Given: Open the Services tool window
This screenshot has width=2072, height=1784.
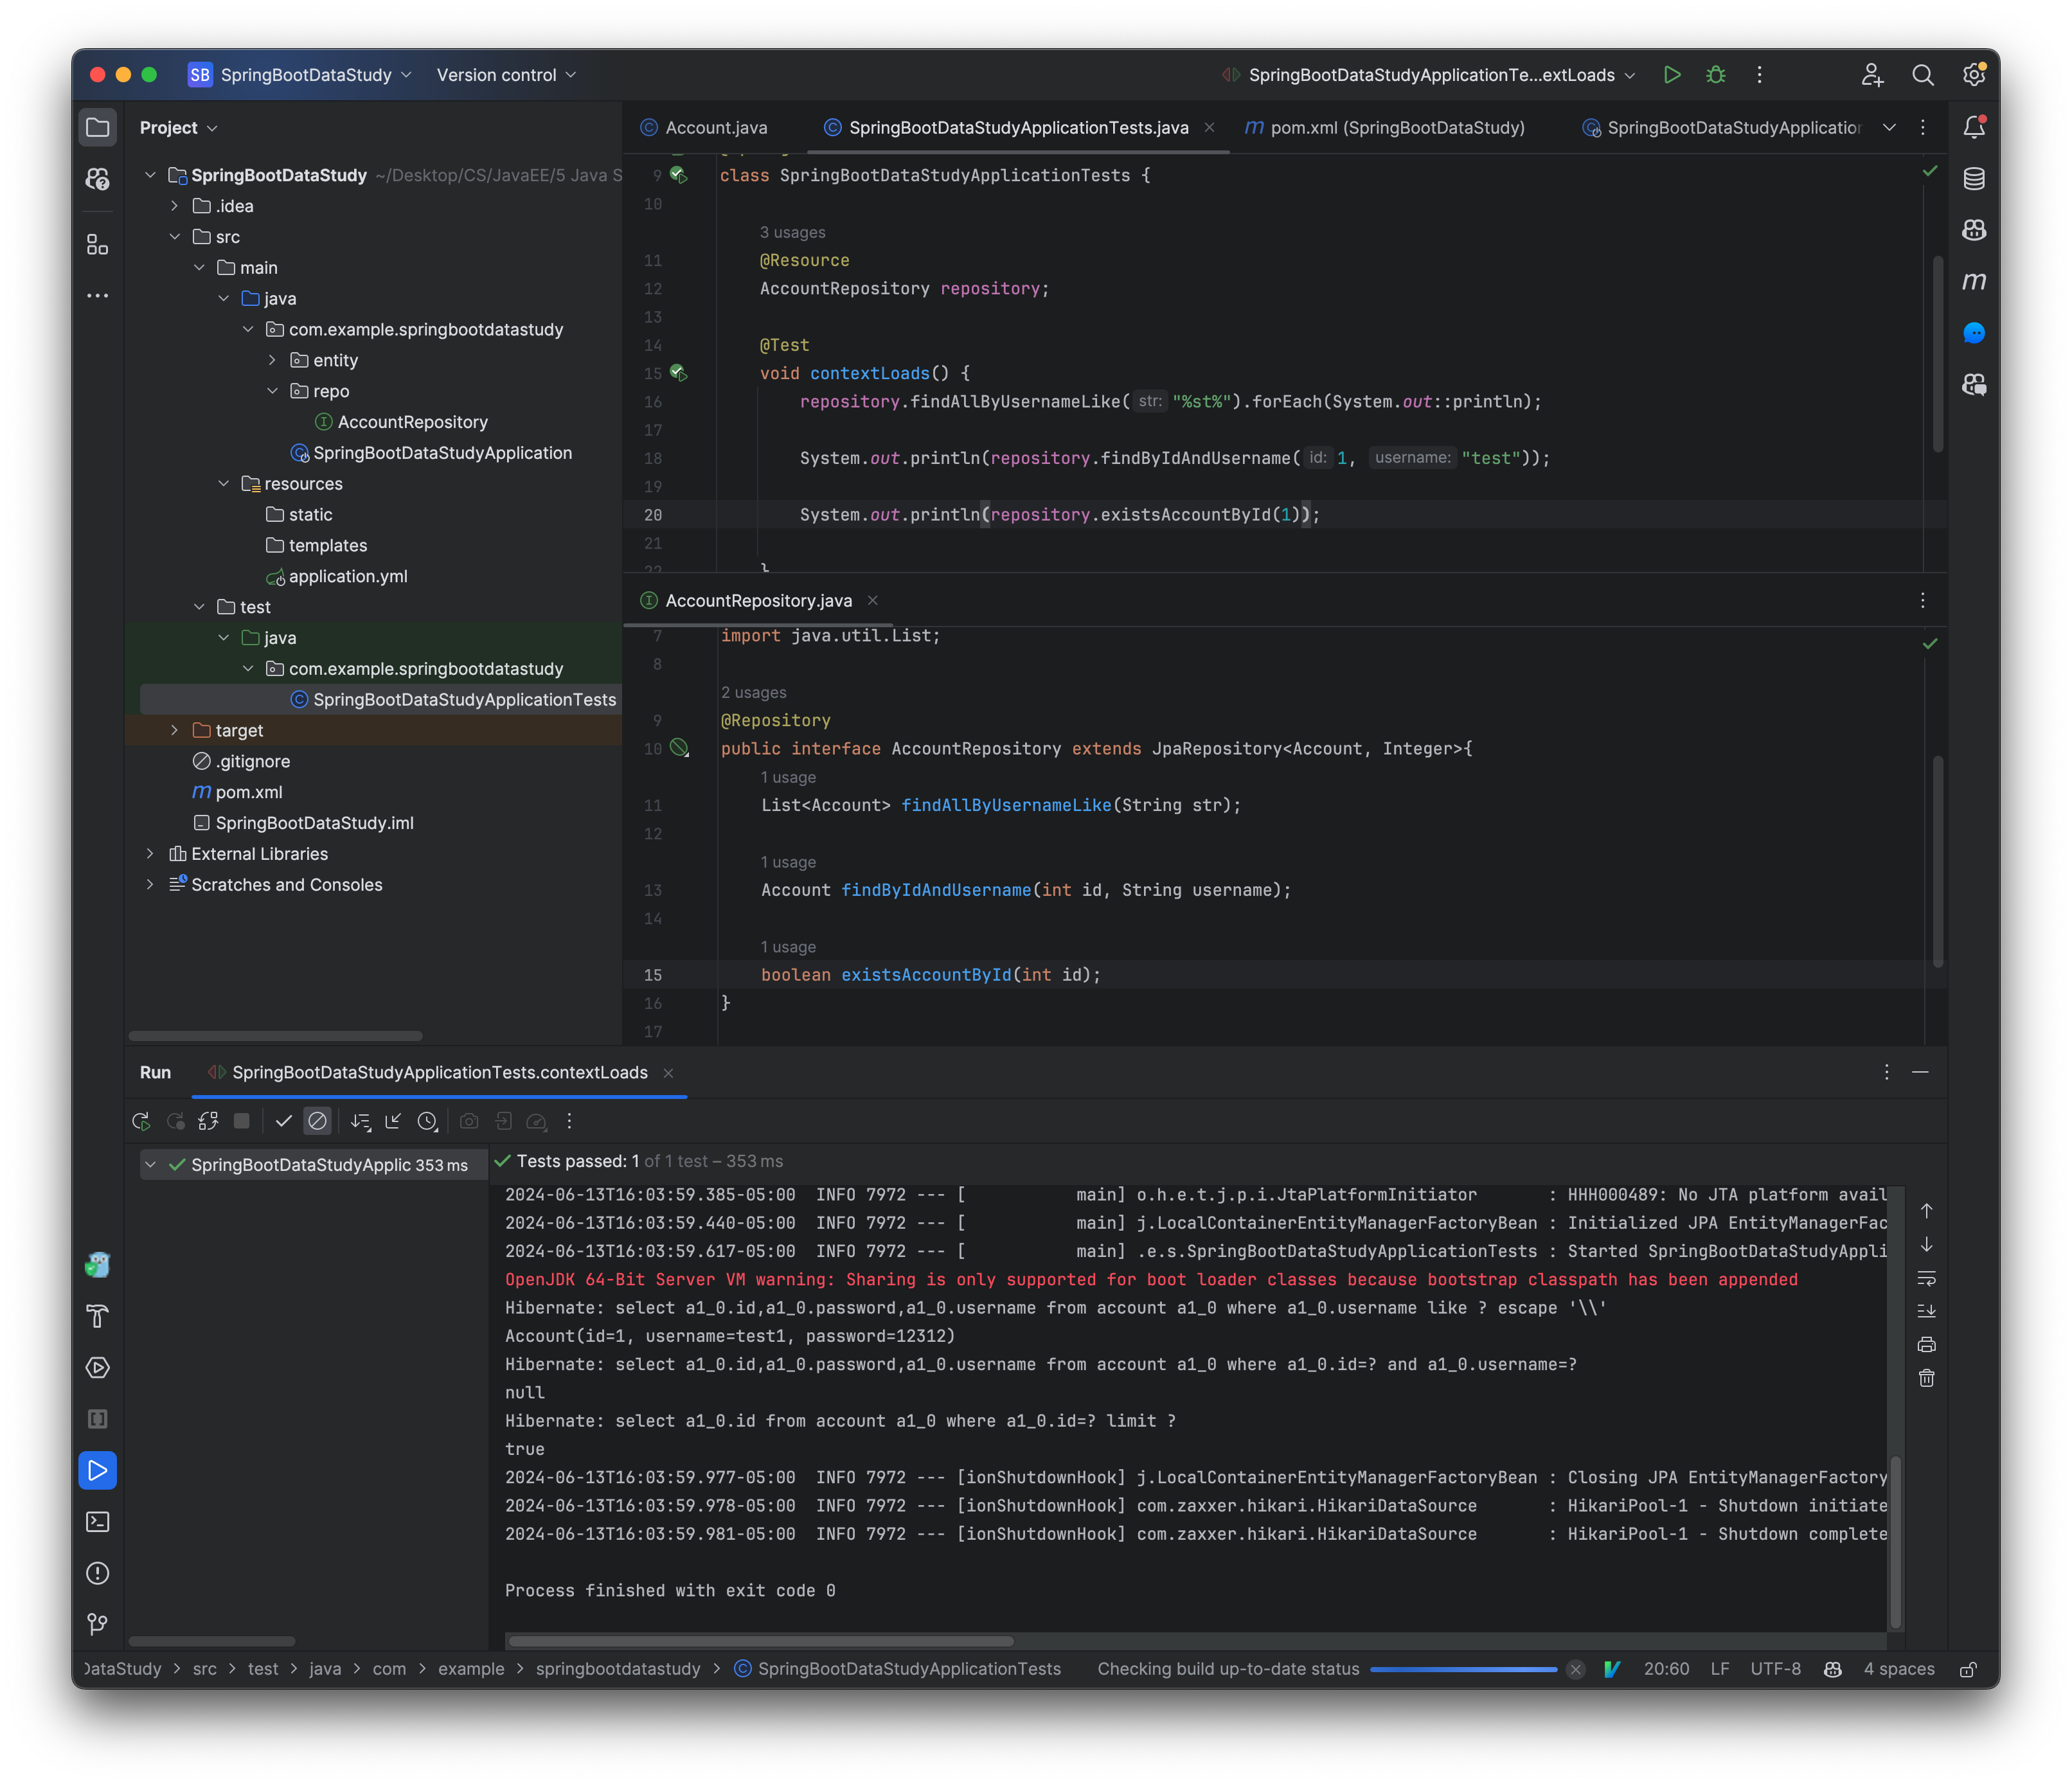Looking at the screenshot, I should point(97,1367).
